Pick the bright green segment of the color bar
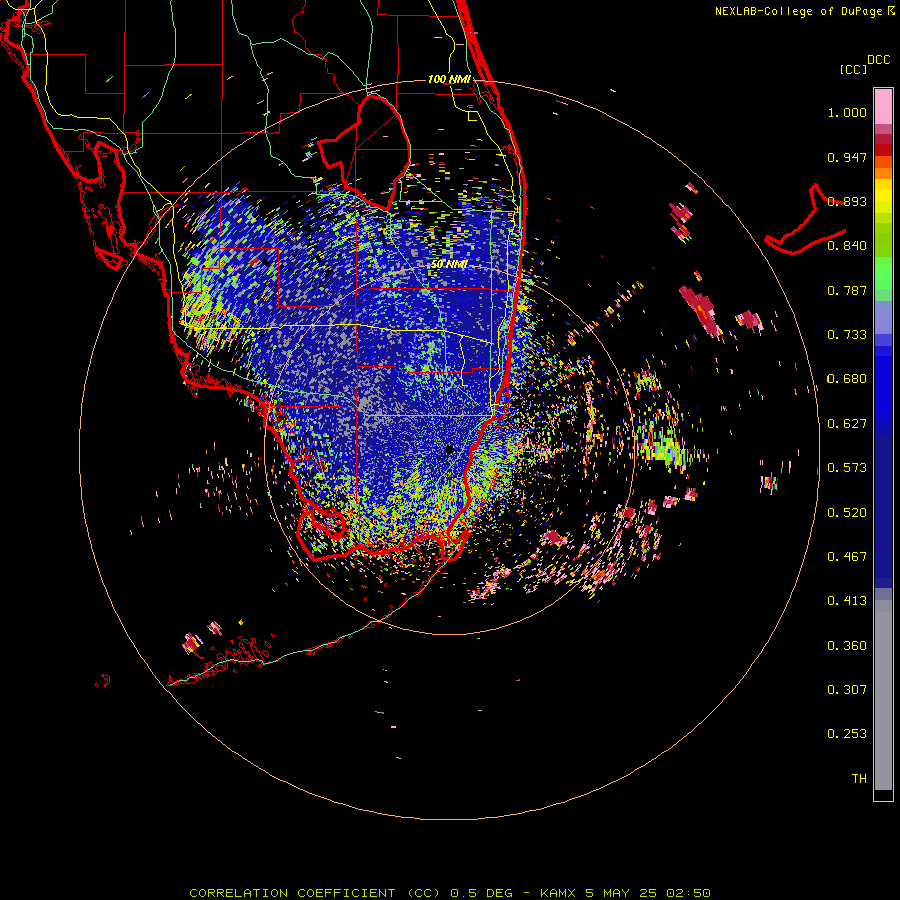Image resolution: width=900 pixels, height=900 pixels. [883, 273]
